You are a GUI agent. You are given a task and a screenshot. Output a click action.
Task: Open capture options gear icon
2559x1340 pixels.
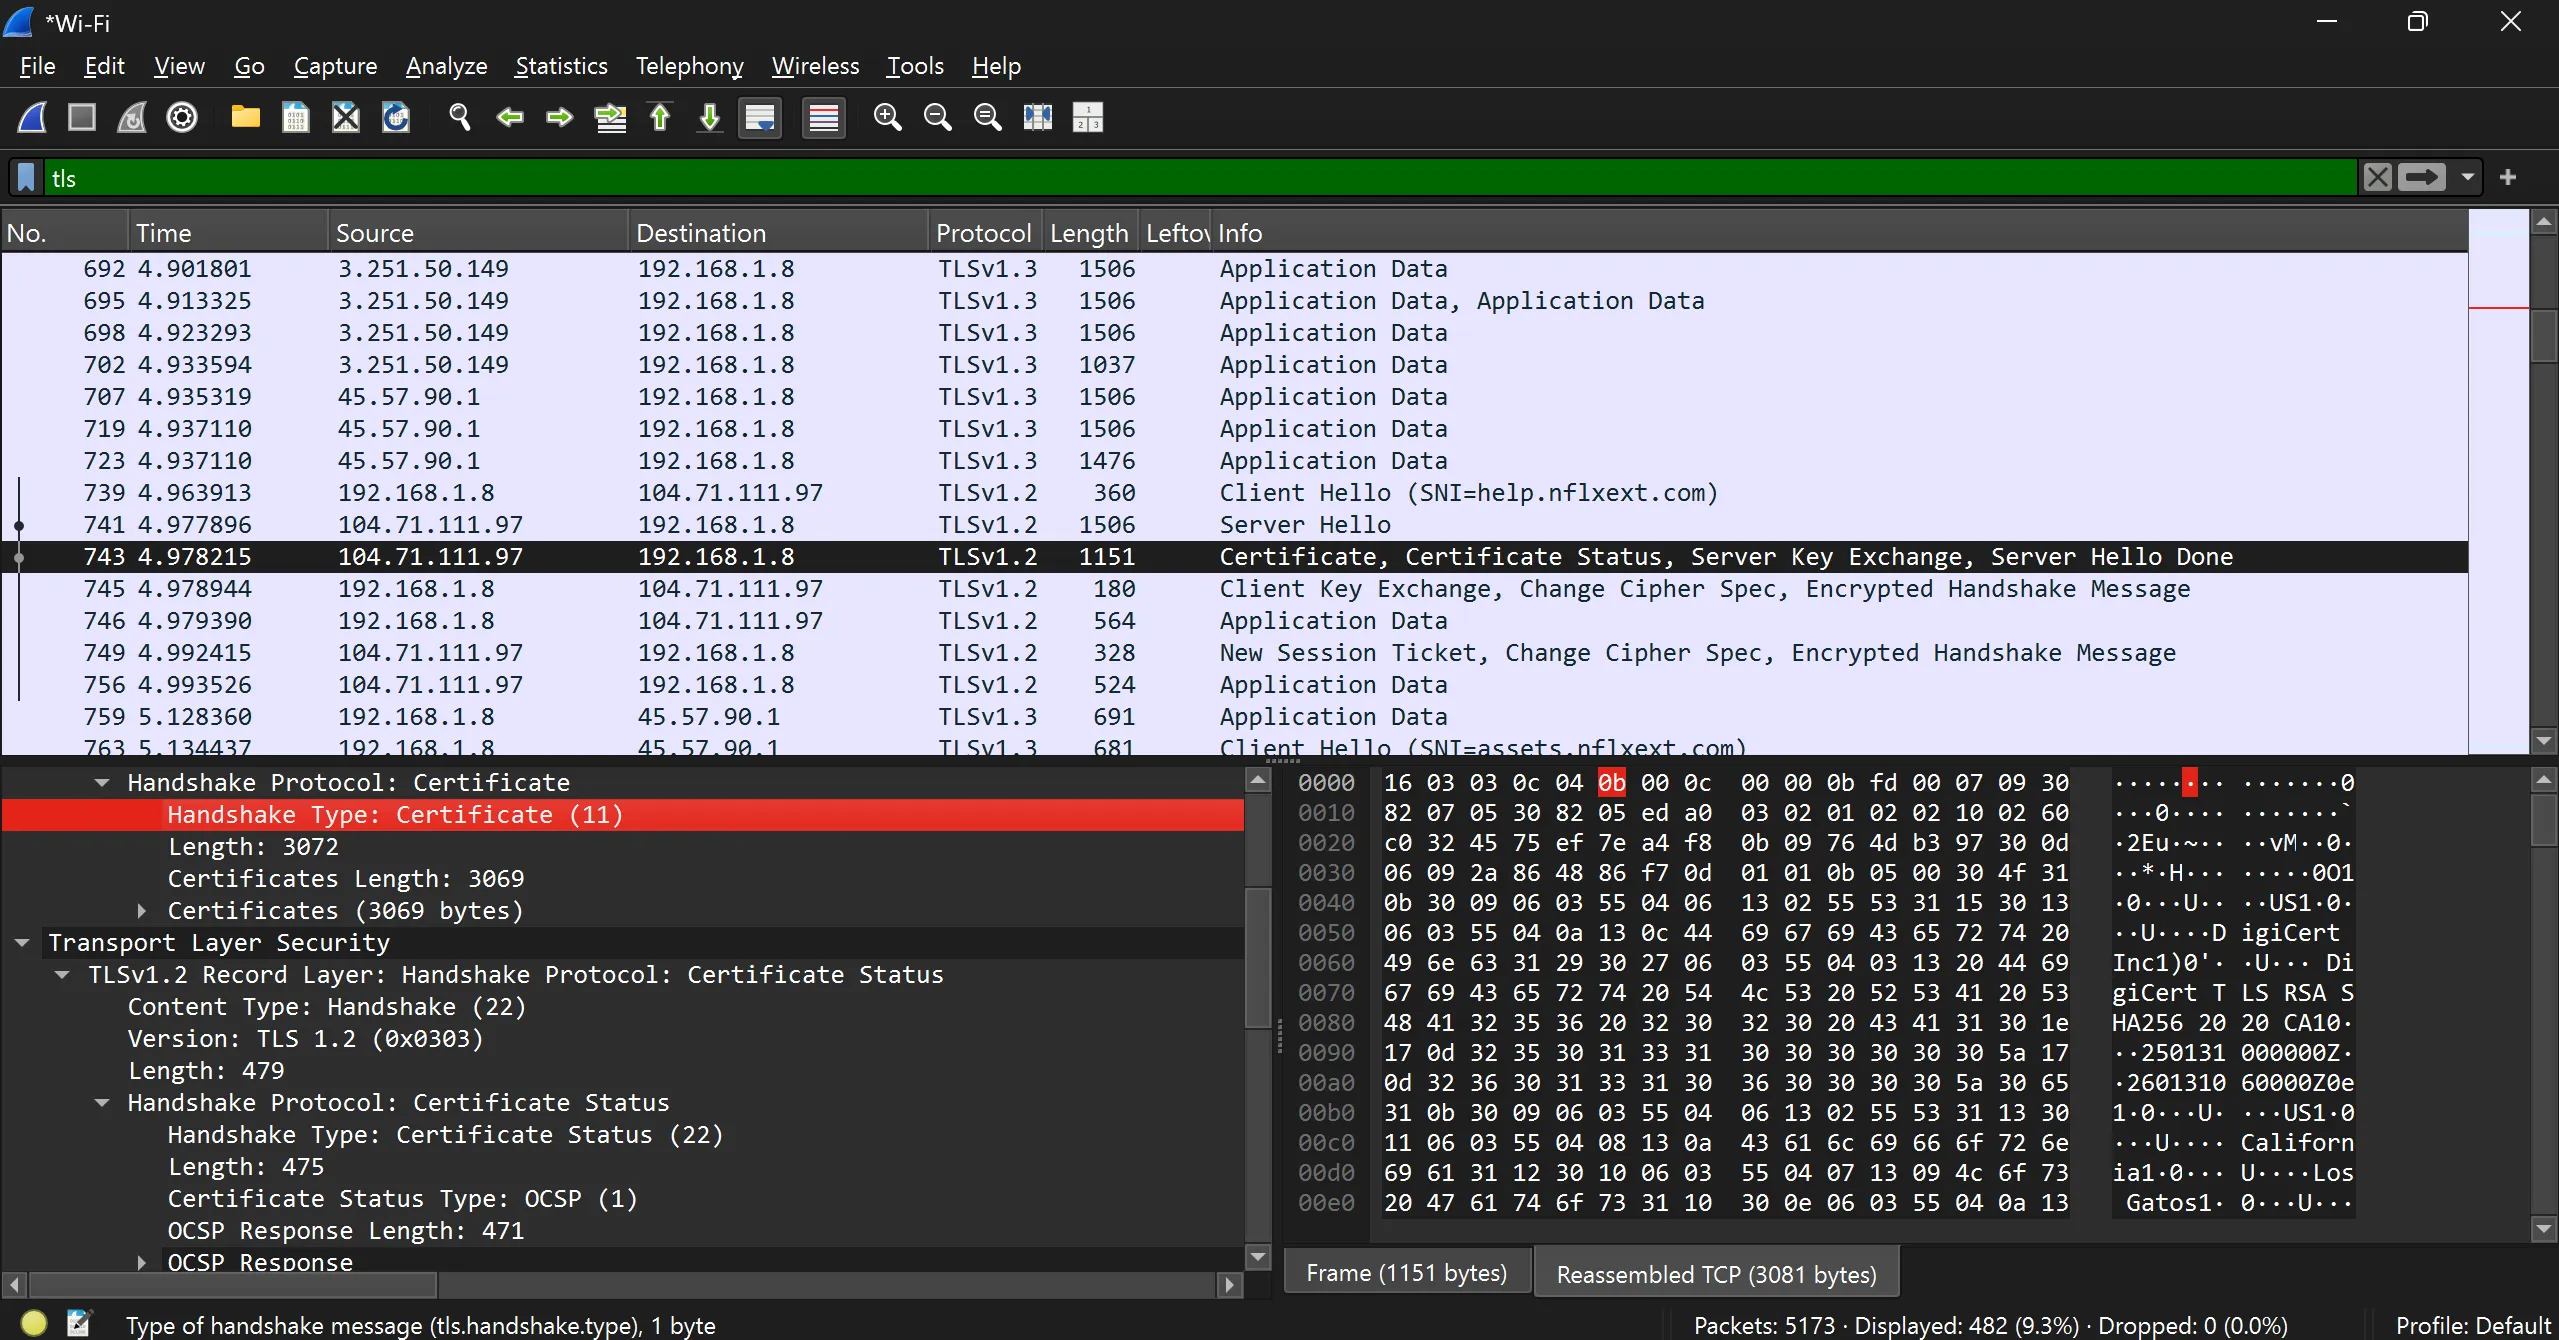tap(182, 118)
